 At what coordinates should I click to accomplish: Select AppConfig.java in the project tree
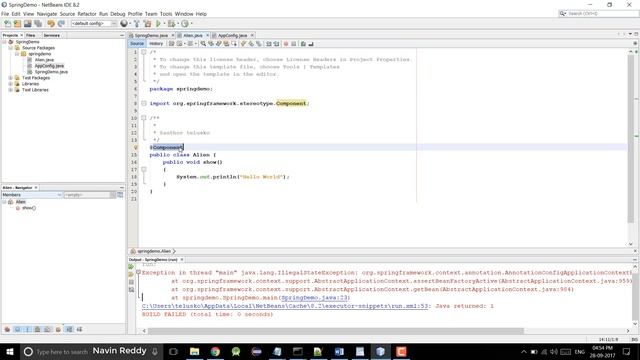49,66
